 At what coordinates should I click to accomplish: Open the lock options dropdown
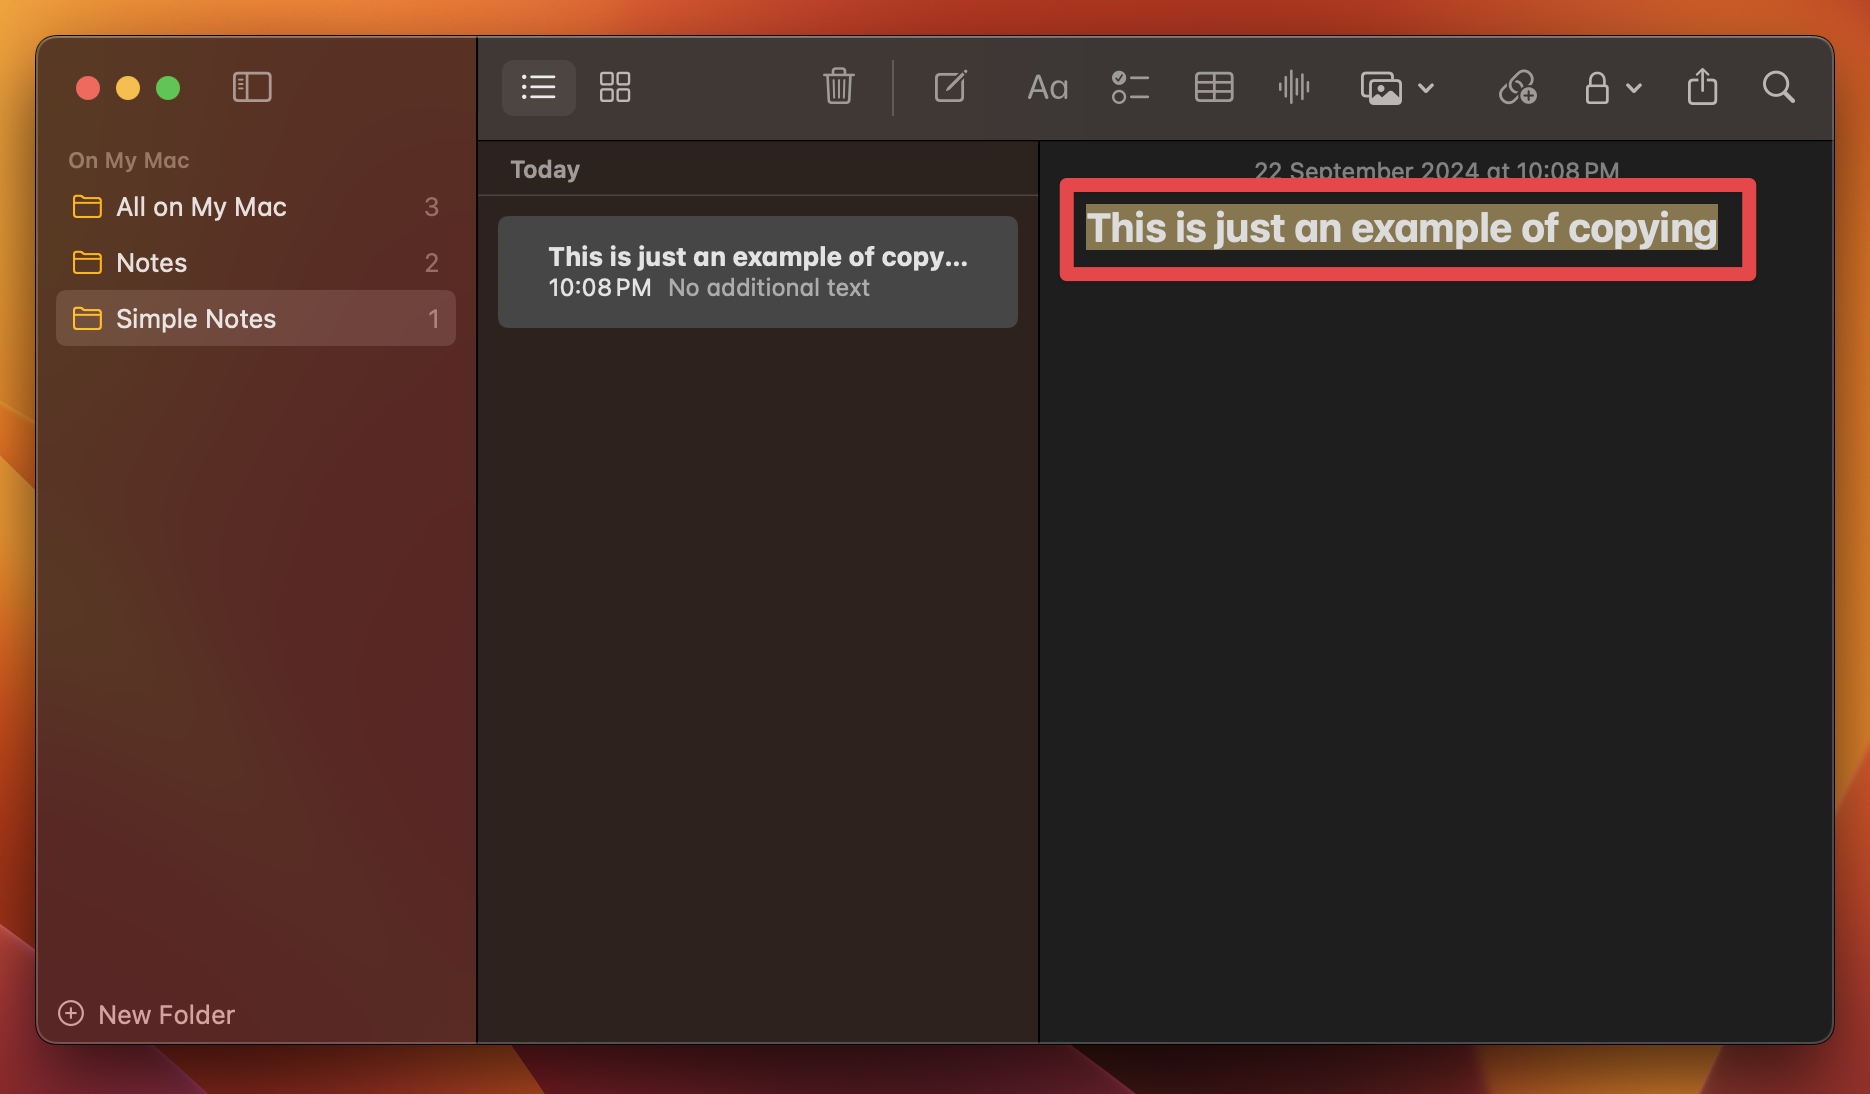pos(1634,88)
